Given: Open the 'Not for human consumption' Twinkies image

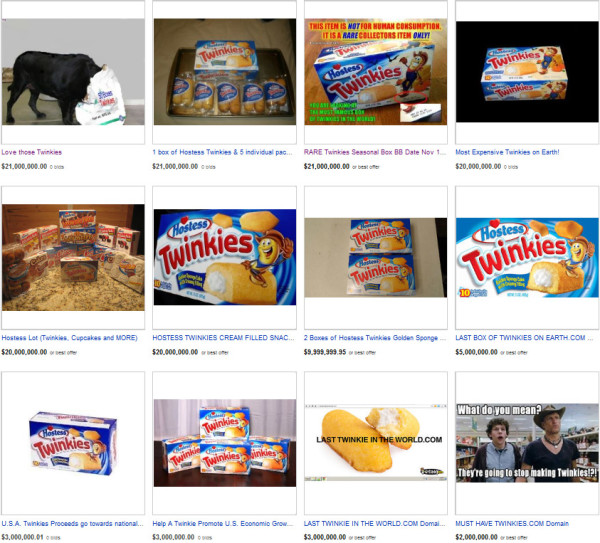Looking at the screenshot, I should click(x=376, y=72).
